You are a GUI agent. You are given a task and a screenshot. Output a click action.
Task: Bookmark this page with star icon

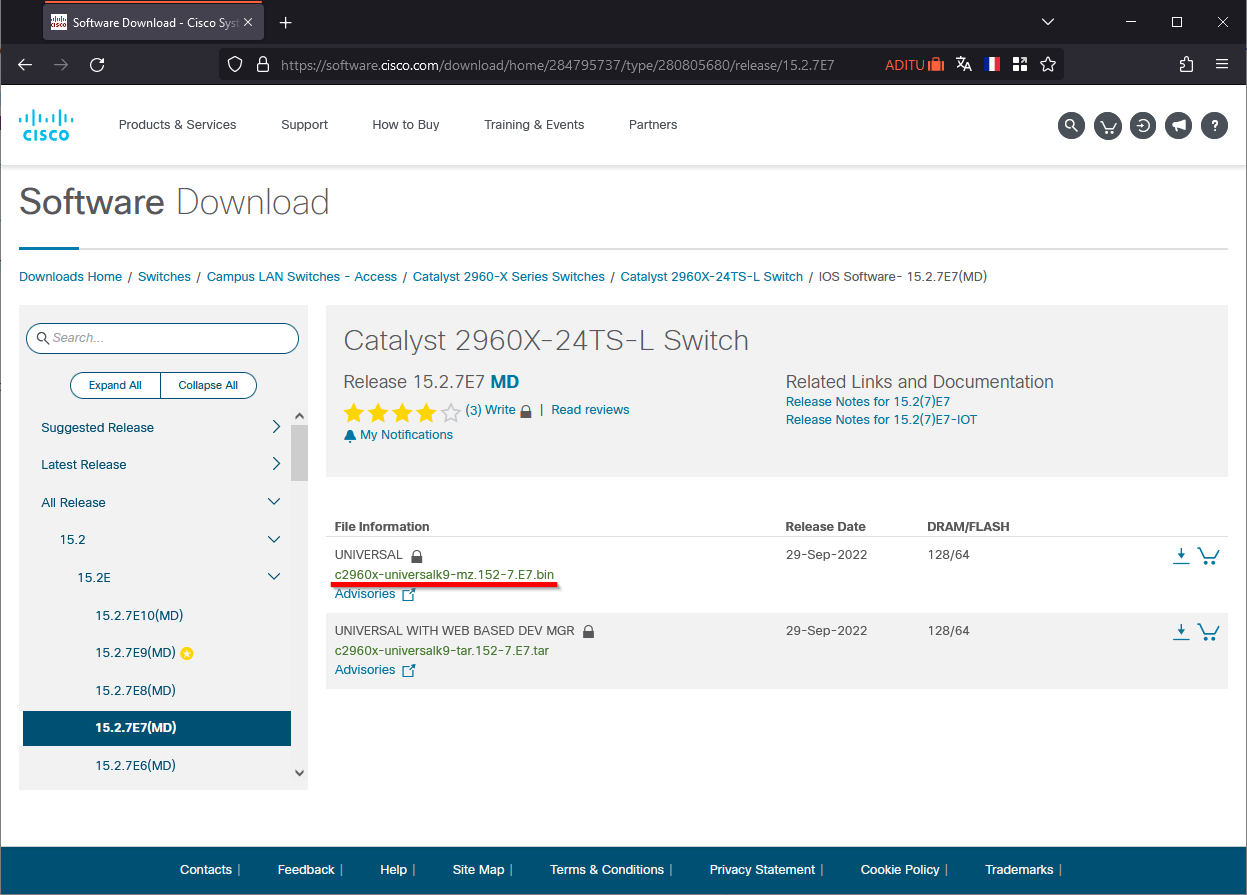coord(1048,64)
